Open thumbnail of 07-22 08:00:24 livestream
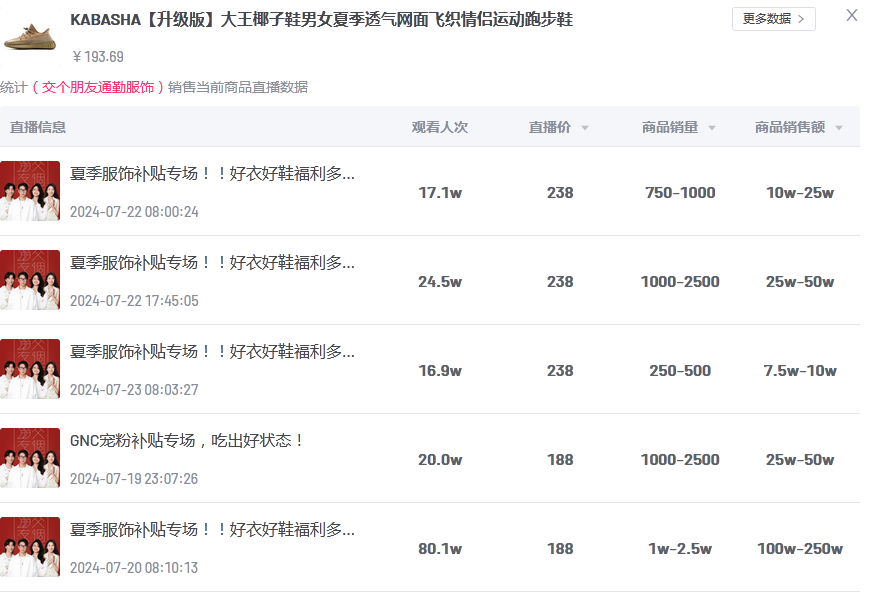The image size is (869, 595). click(30, 191)
